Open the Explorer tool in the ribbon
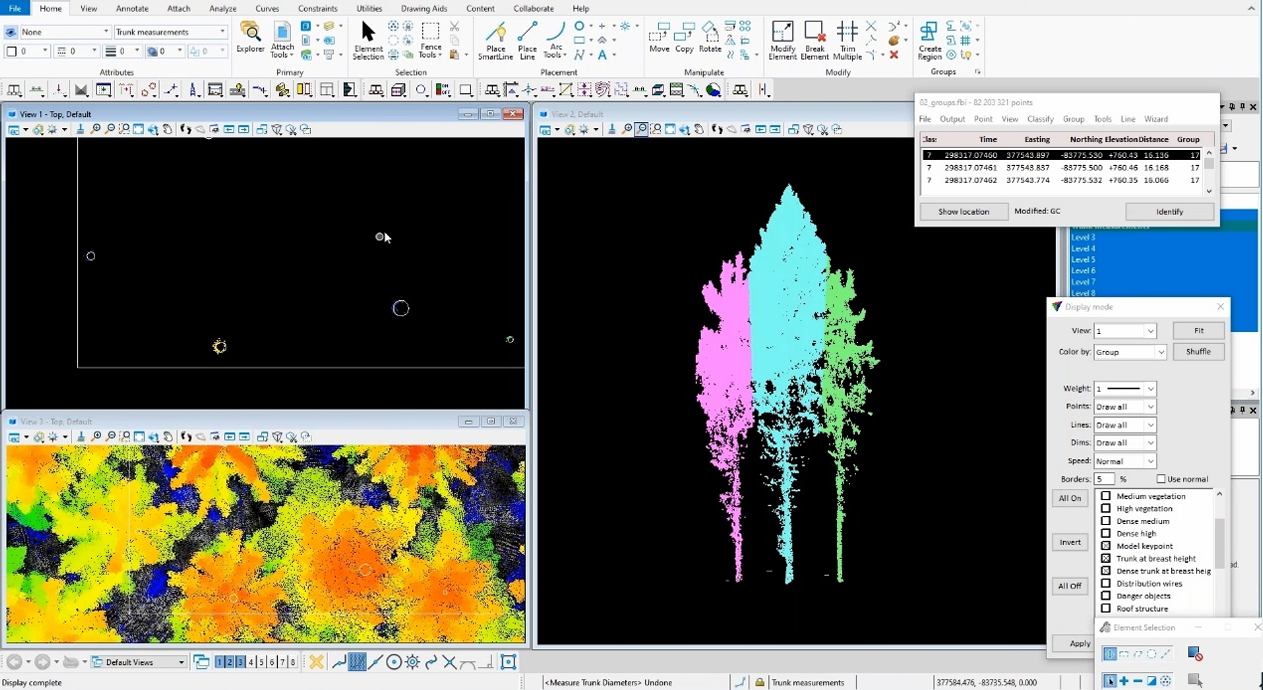 click(x=250, y=38)
